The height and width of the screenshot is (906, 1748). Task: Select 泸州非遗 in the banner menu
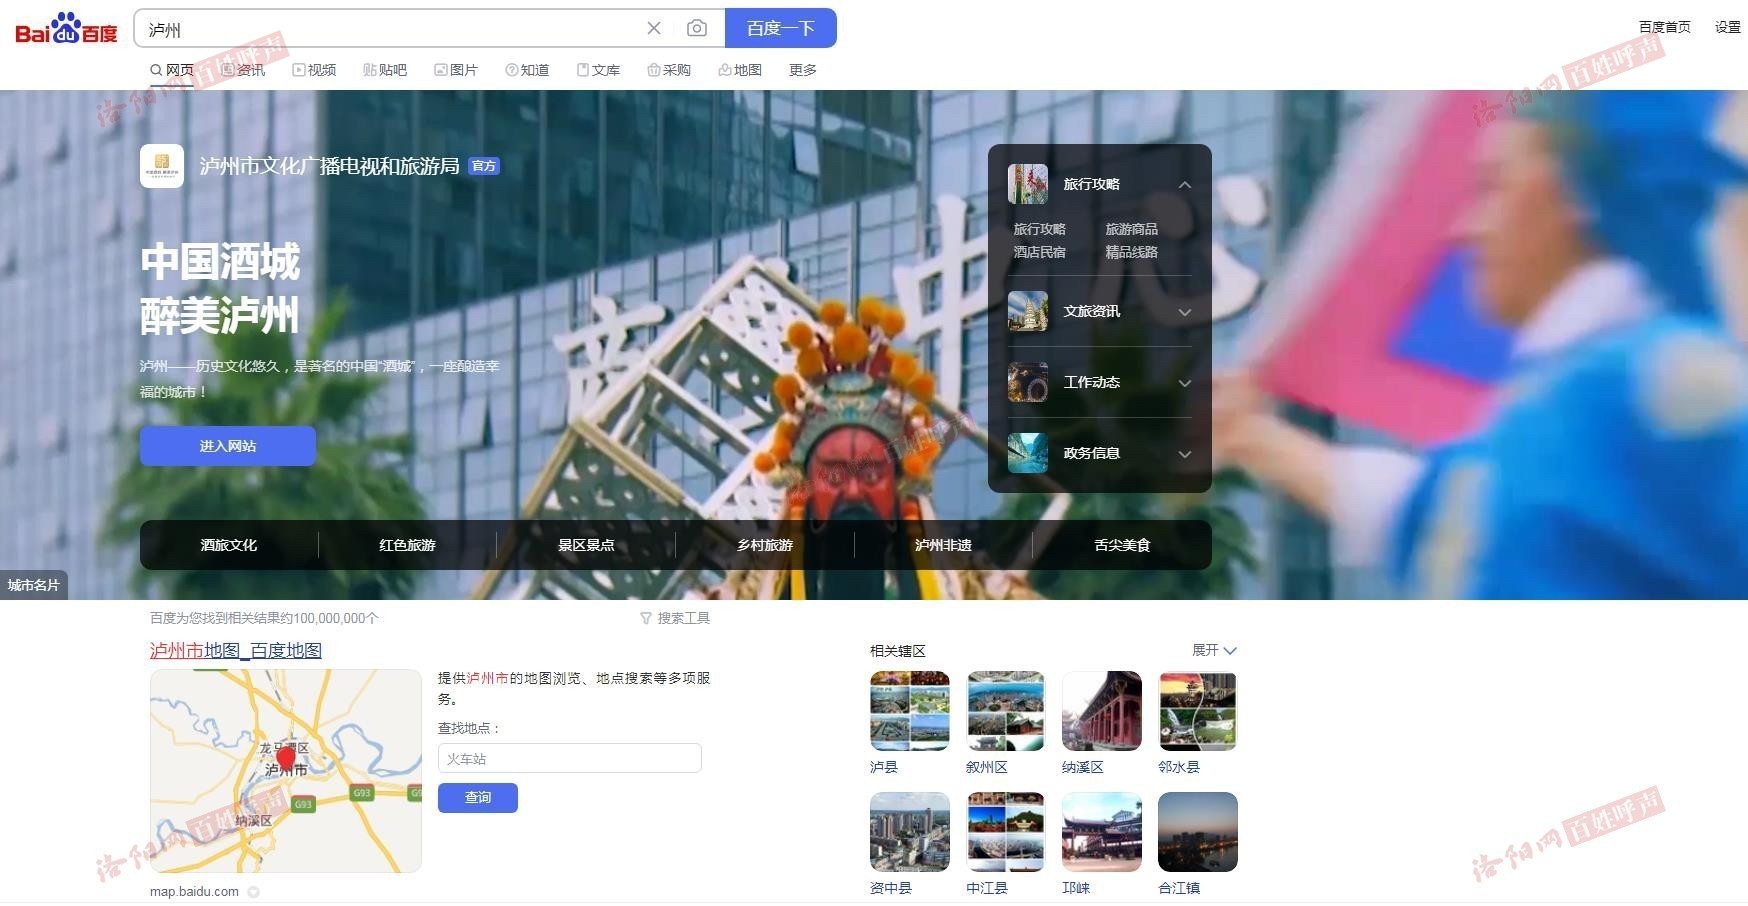click(943, 545)
